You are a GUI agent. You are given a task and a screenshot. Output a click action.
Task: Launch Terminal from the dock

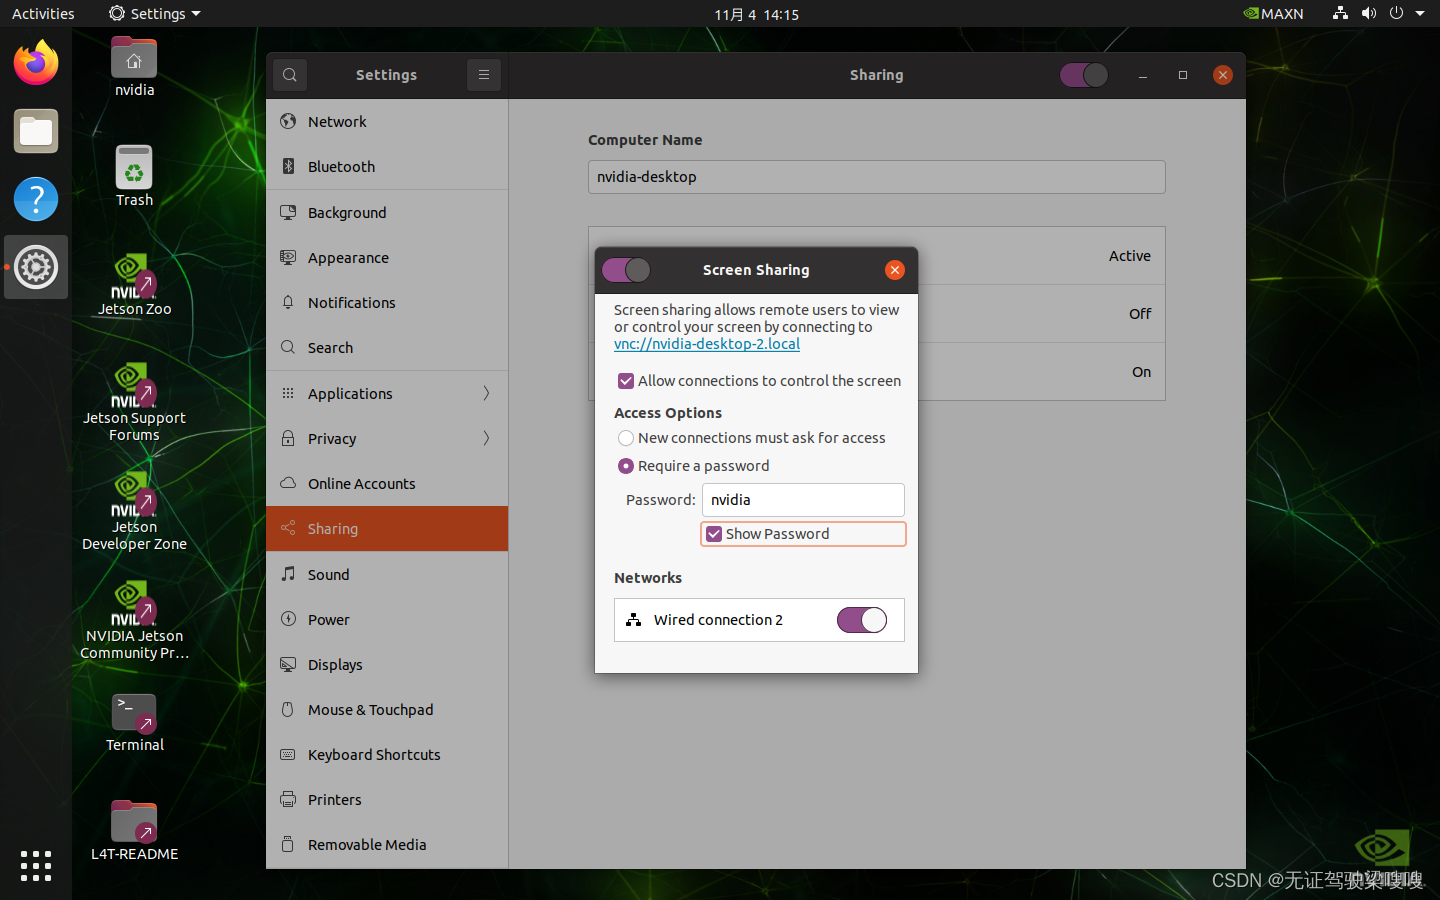click(x=133, y=713)
